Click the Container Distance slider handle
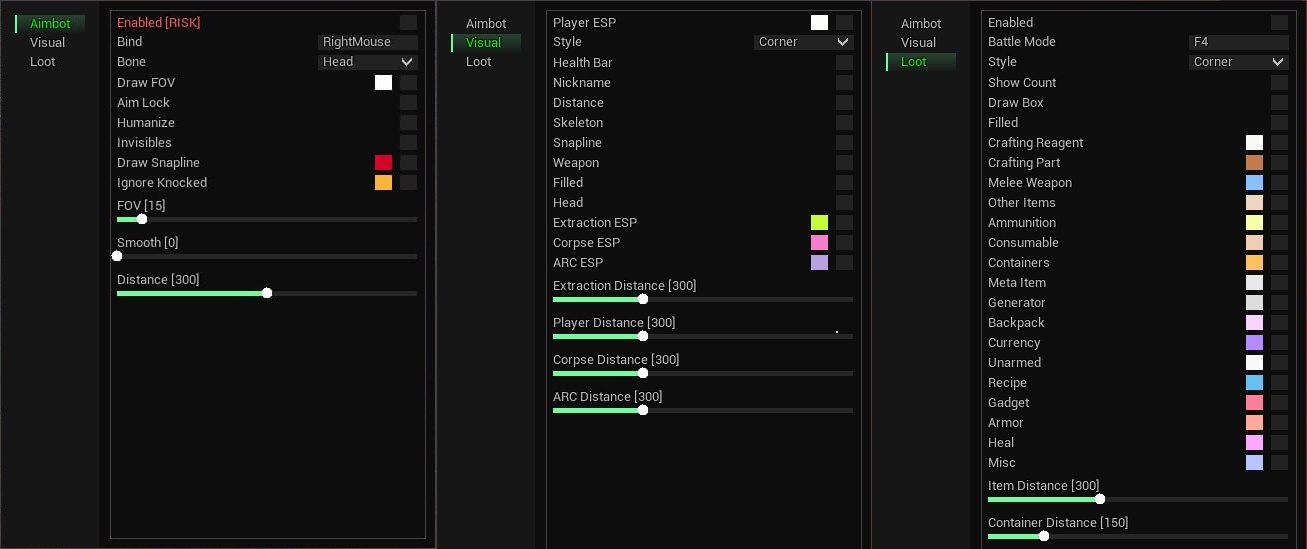This screenshot has height=549, width=1307. 1044,536
